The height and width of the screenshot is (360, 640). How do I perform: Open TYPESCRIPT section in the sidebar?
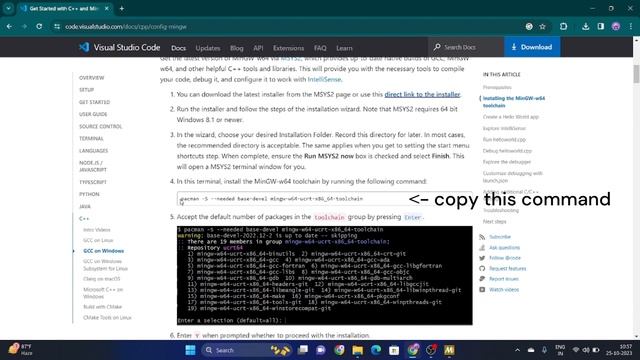93,182
